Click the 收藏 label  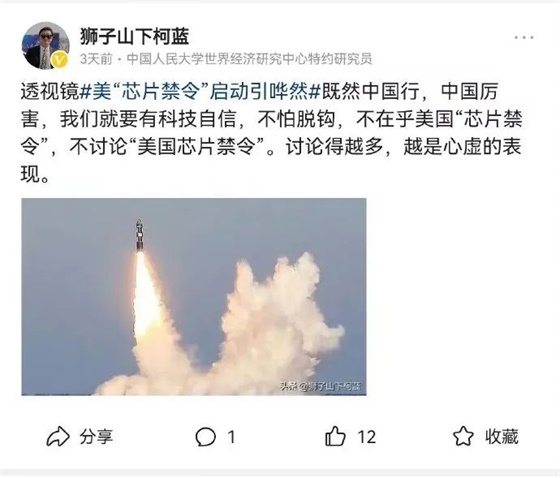[501, 436]
